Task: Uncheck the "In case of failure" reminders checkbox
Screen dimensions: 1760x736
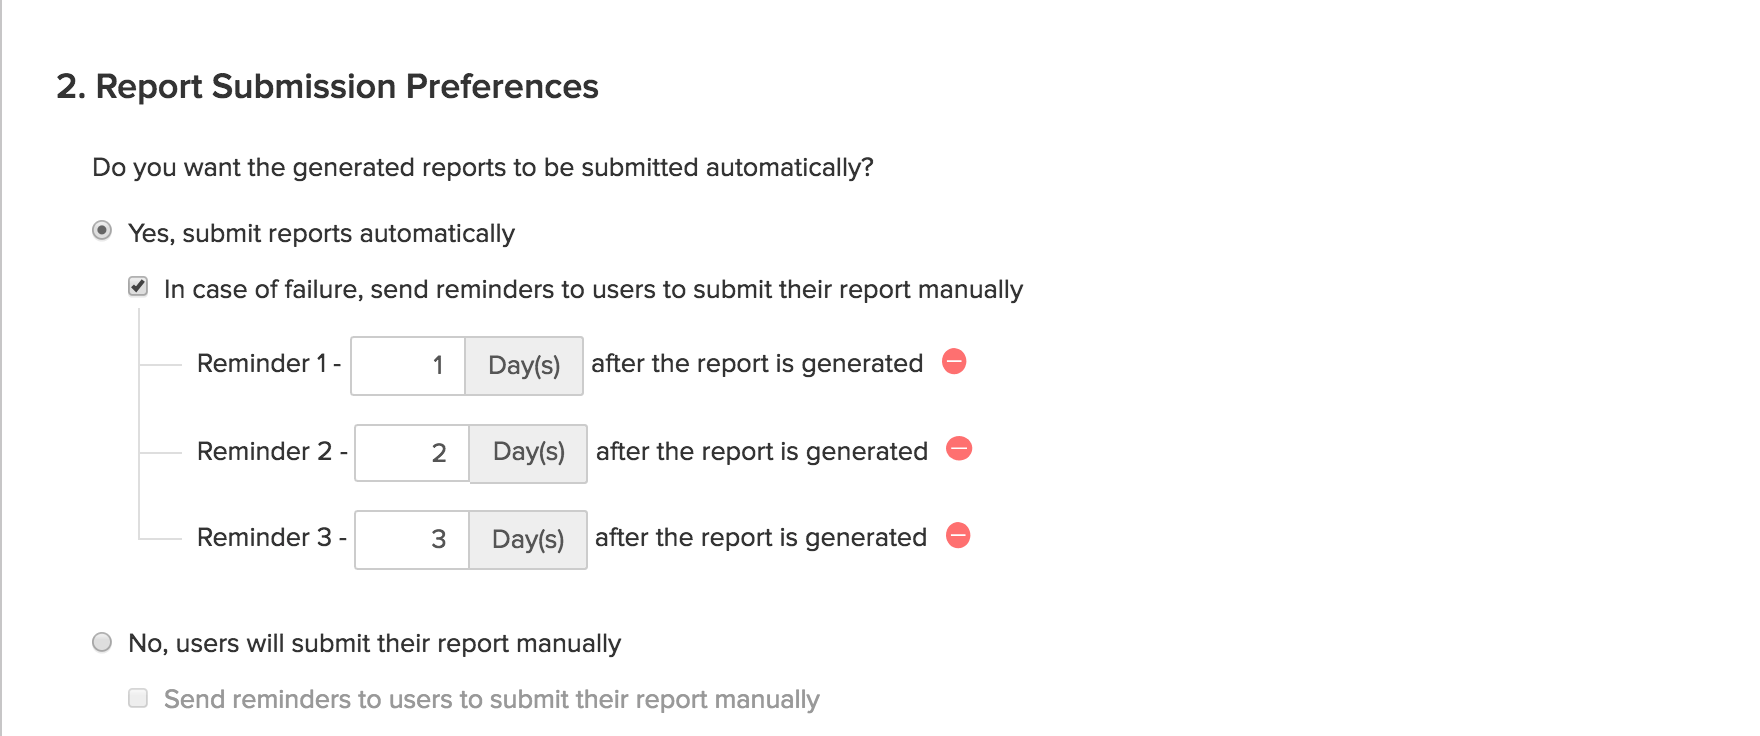Action: (x=138, y=287)
